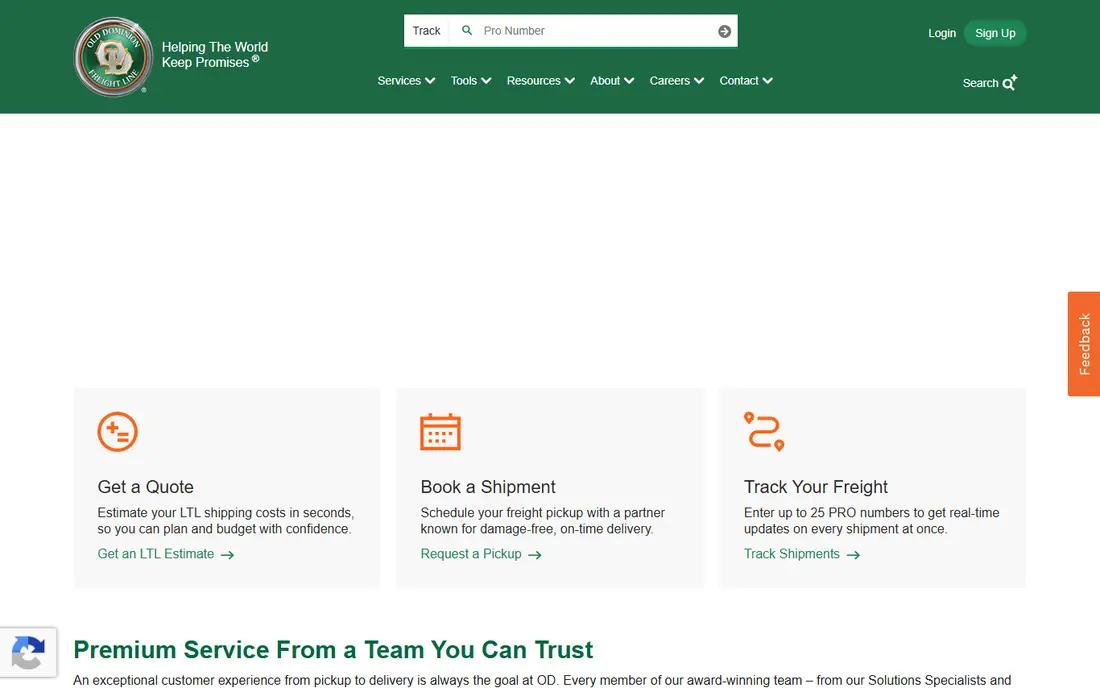
Task: Click the Get a Quote calculator icon
Action: (x=117, y=431)
